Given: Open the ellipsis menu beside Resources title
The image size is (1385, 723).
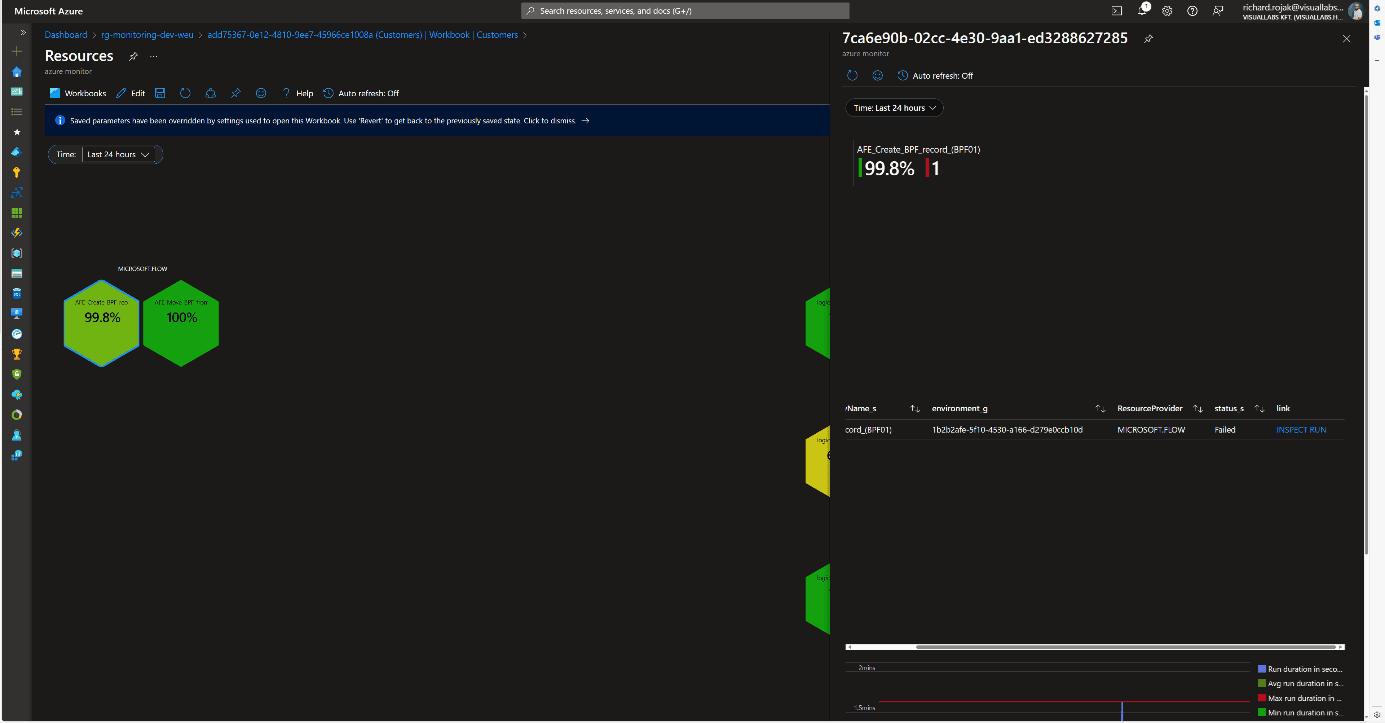Looking at the screenshot, I should 153,57.
